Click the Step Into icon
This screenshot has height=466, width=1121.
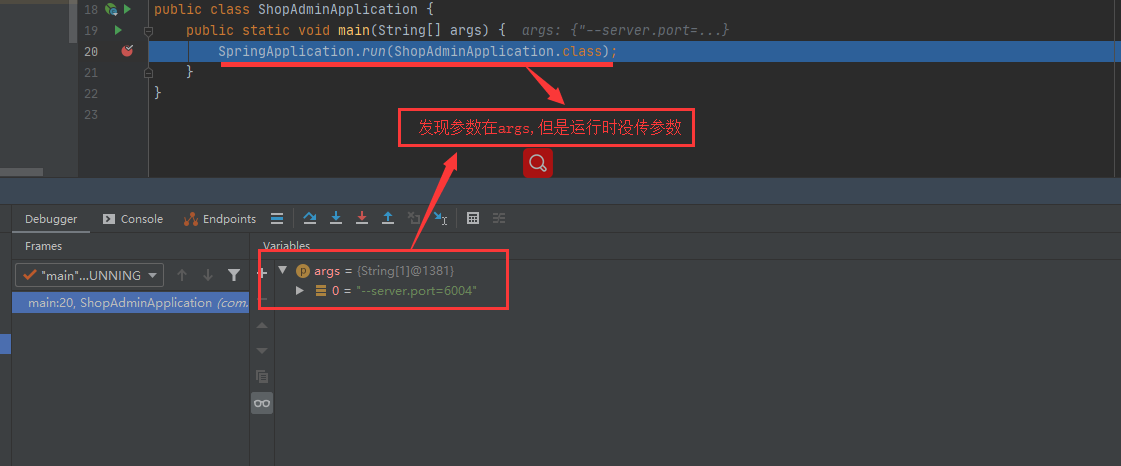(x=336, y=218)
